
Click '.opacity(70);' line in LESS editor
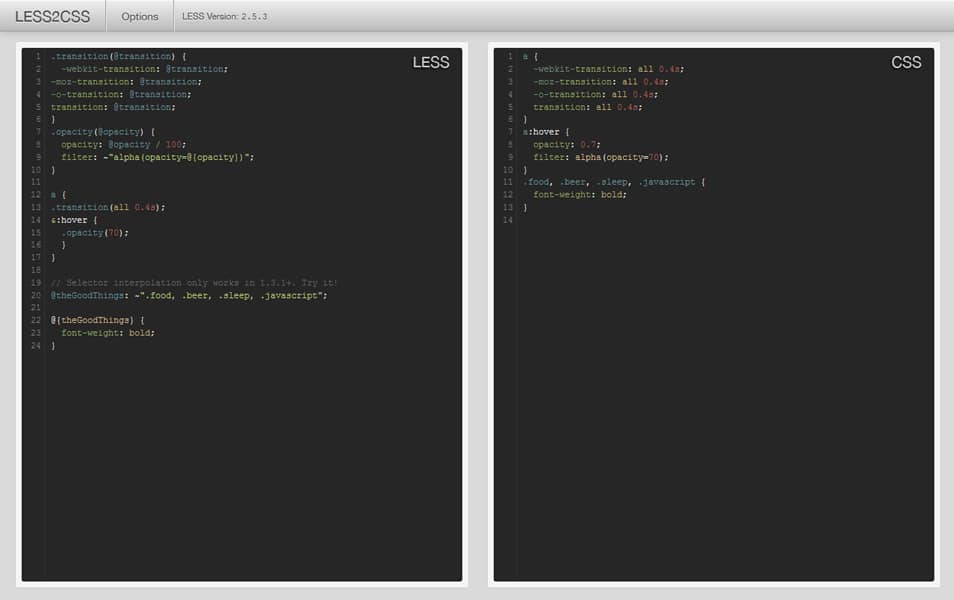point(95,233)
